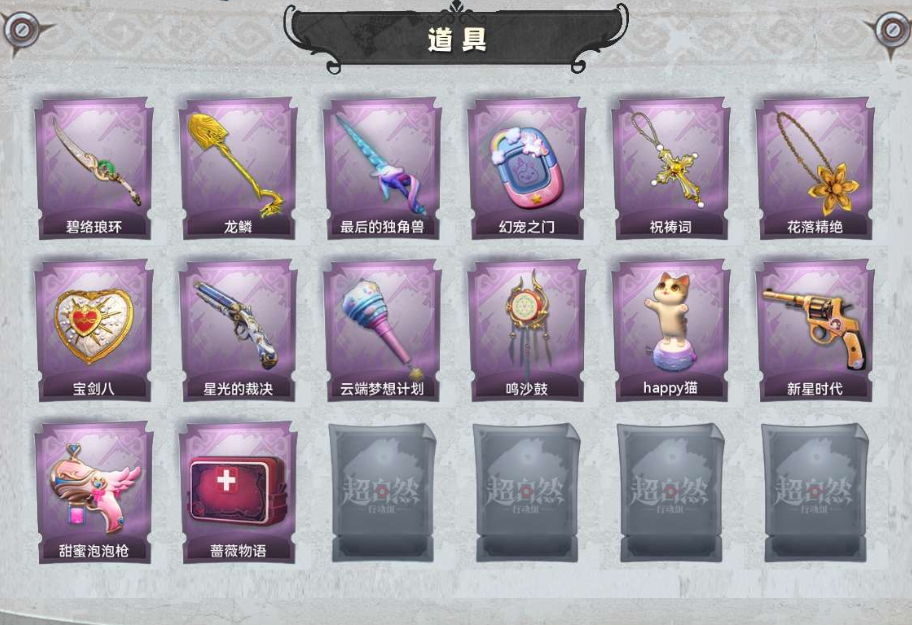This screenshot has width=912, height=625.
Task: Open the 幻宠之门 pet device card
Action: [526, 169]
